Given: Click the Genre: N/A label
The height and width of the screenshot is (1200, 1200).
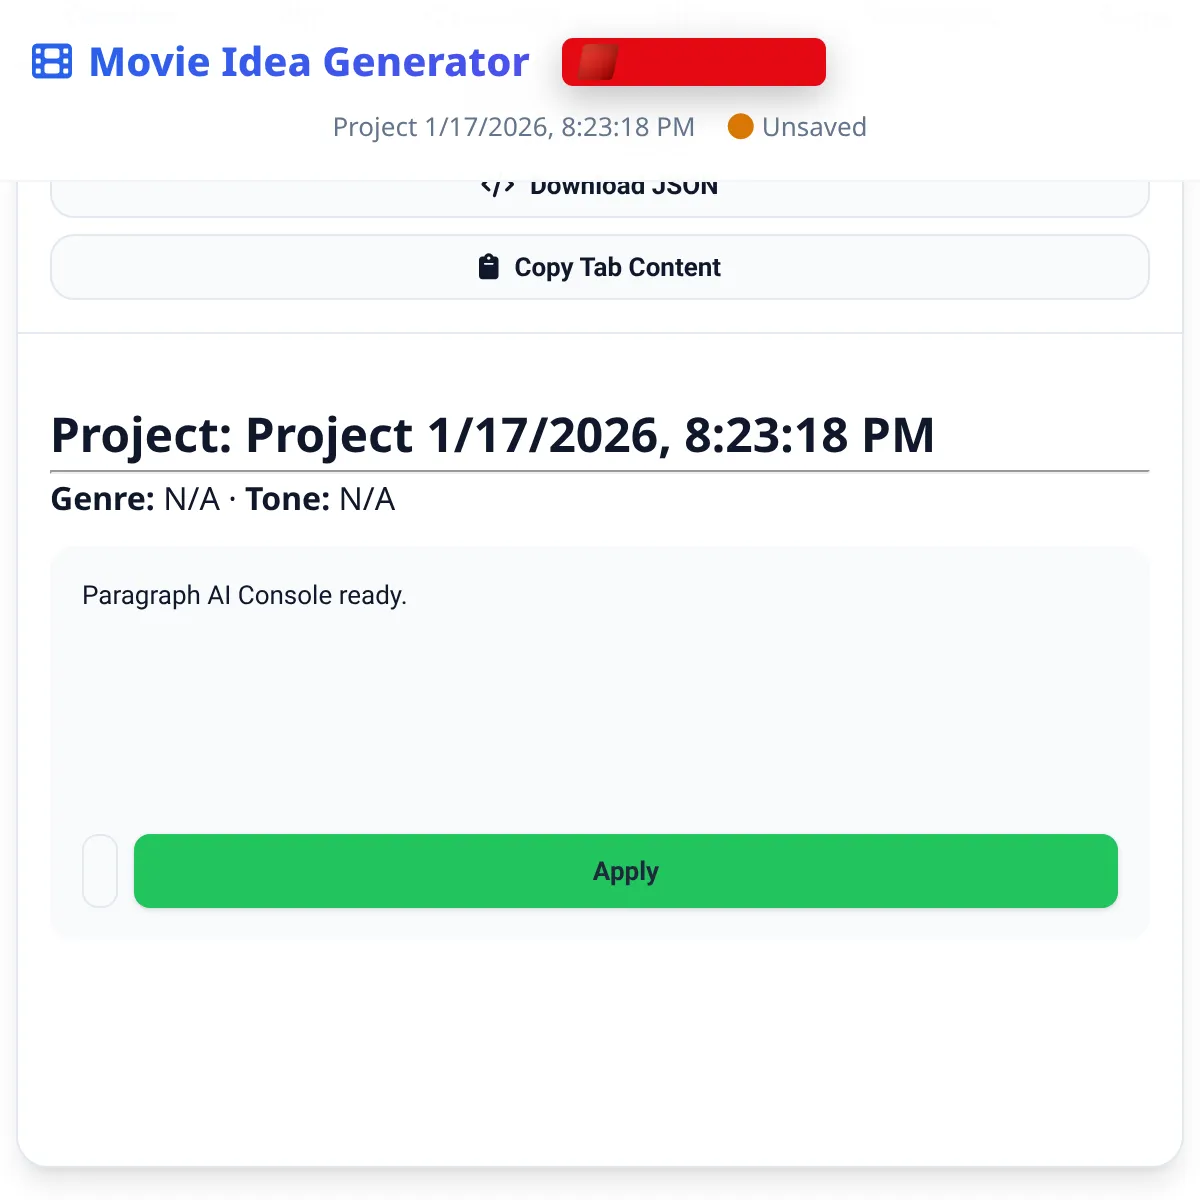Looking at the screenshot, I should [x=134, y=499].
